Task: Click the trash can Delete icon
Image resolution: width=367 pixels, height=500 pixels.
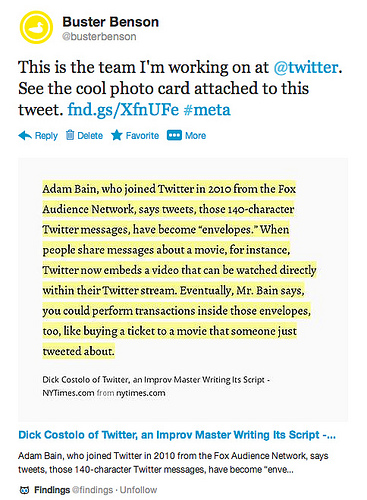Action: pos(70,135)
